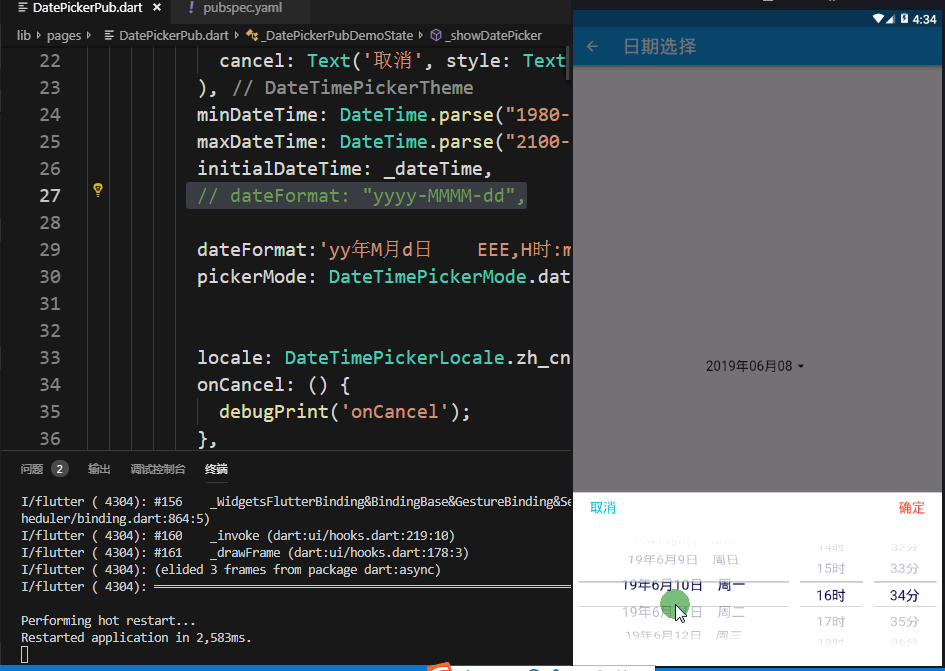
Task: Click the debugPrint('onCancel') statement
Action: [x=345, y=412]
